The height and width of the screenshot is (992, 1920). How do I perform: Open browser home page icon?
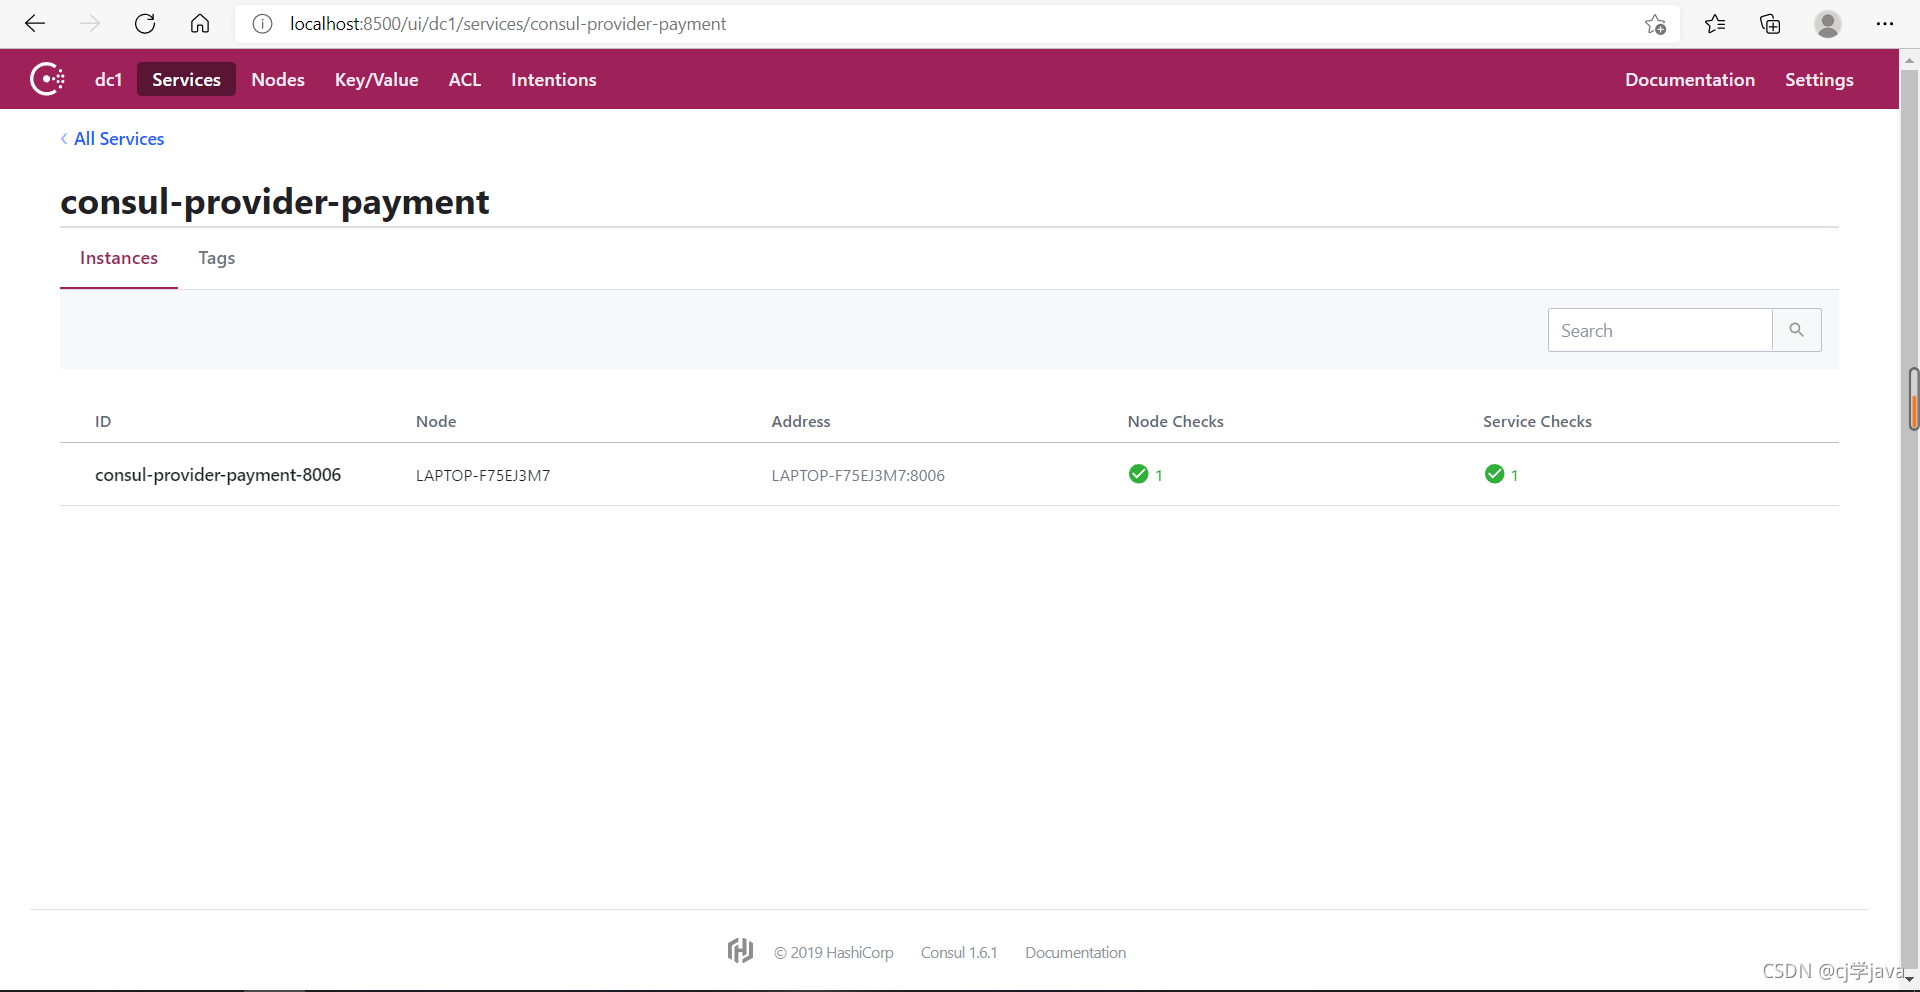pos(200,24)
